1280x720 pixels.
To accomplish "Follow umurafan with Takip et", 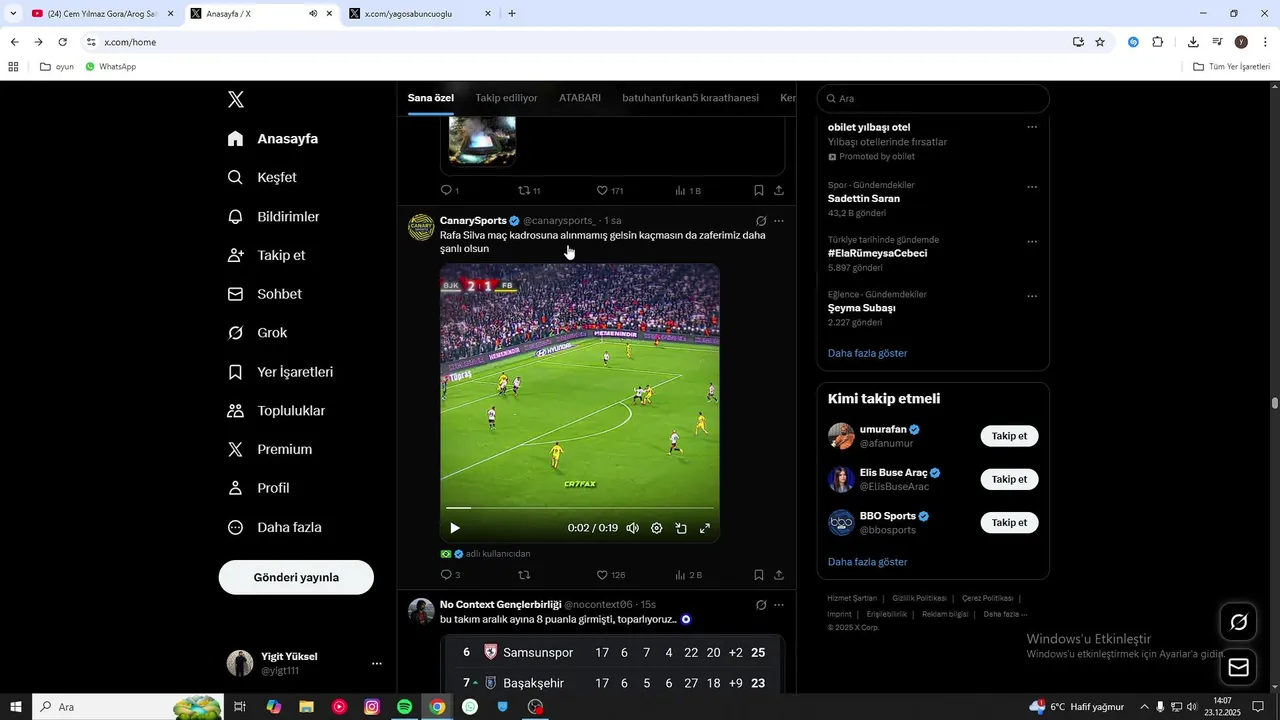I will pyautogui.click(x=1009, y=436).
